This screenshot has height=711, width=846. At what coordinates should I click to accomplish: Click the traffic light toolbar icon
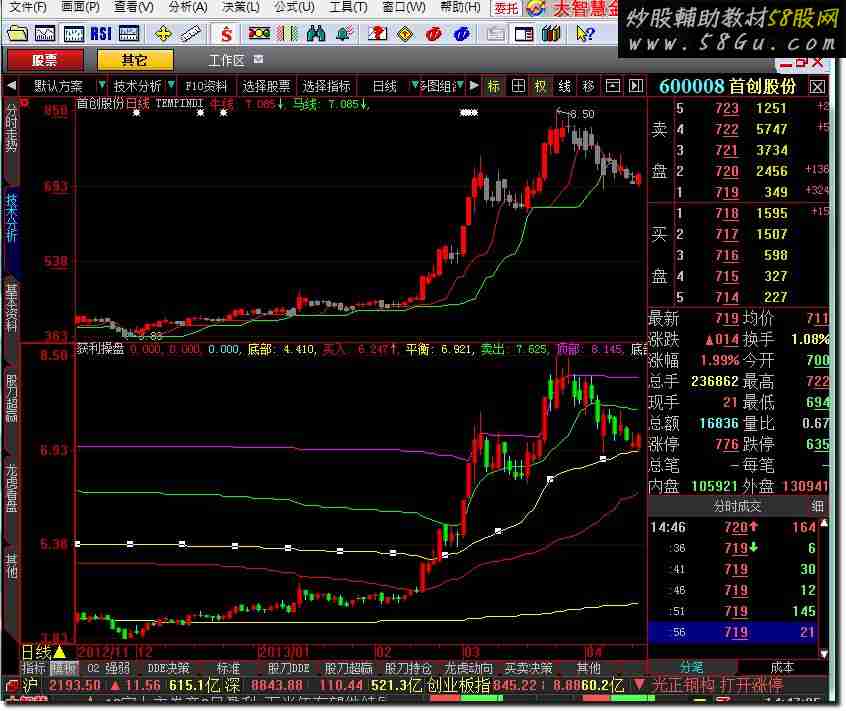[259, 34]
